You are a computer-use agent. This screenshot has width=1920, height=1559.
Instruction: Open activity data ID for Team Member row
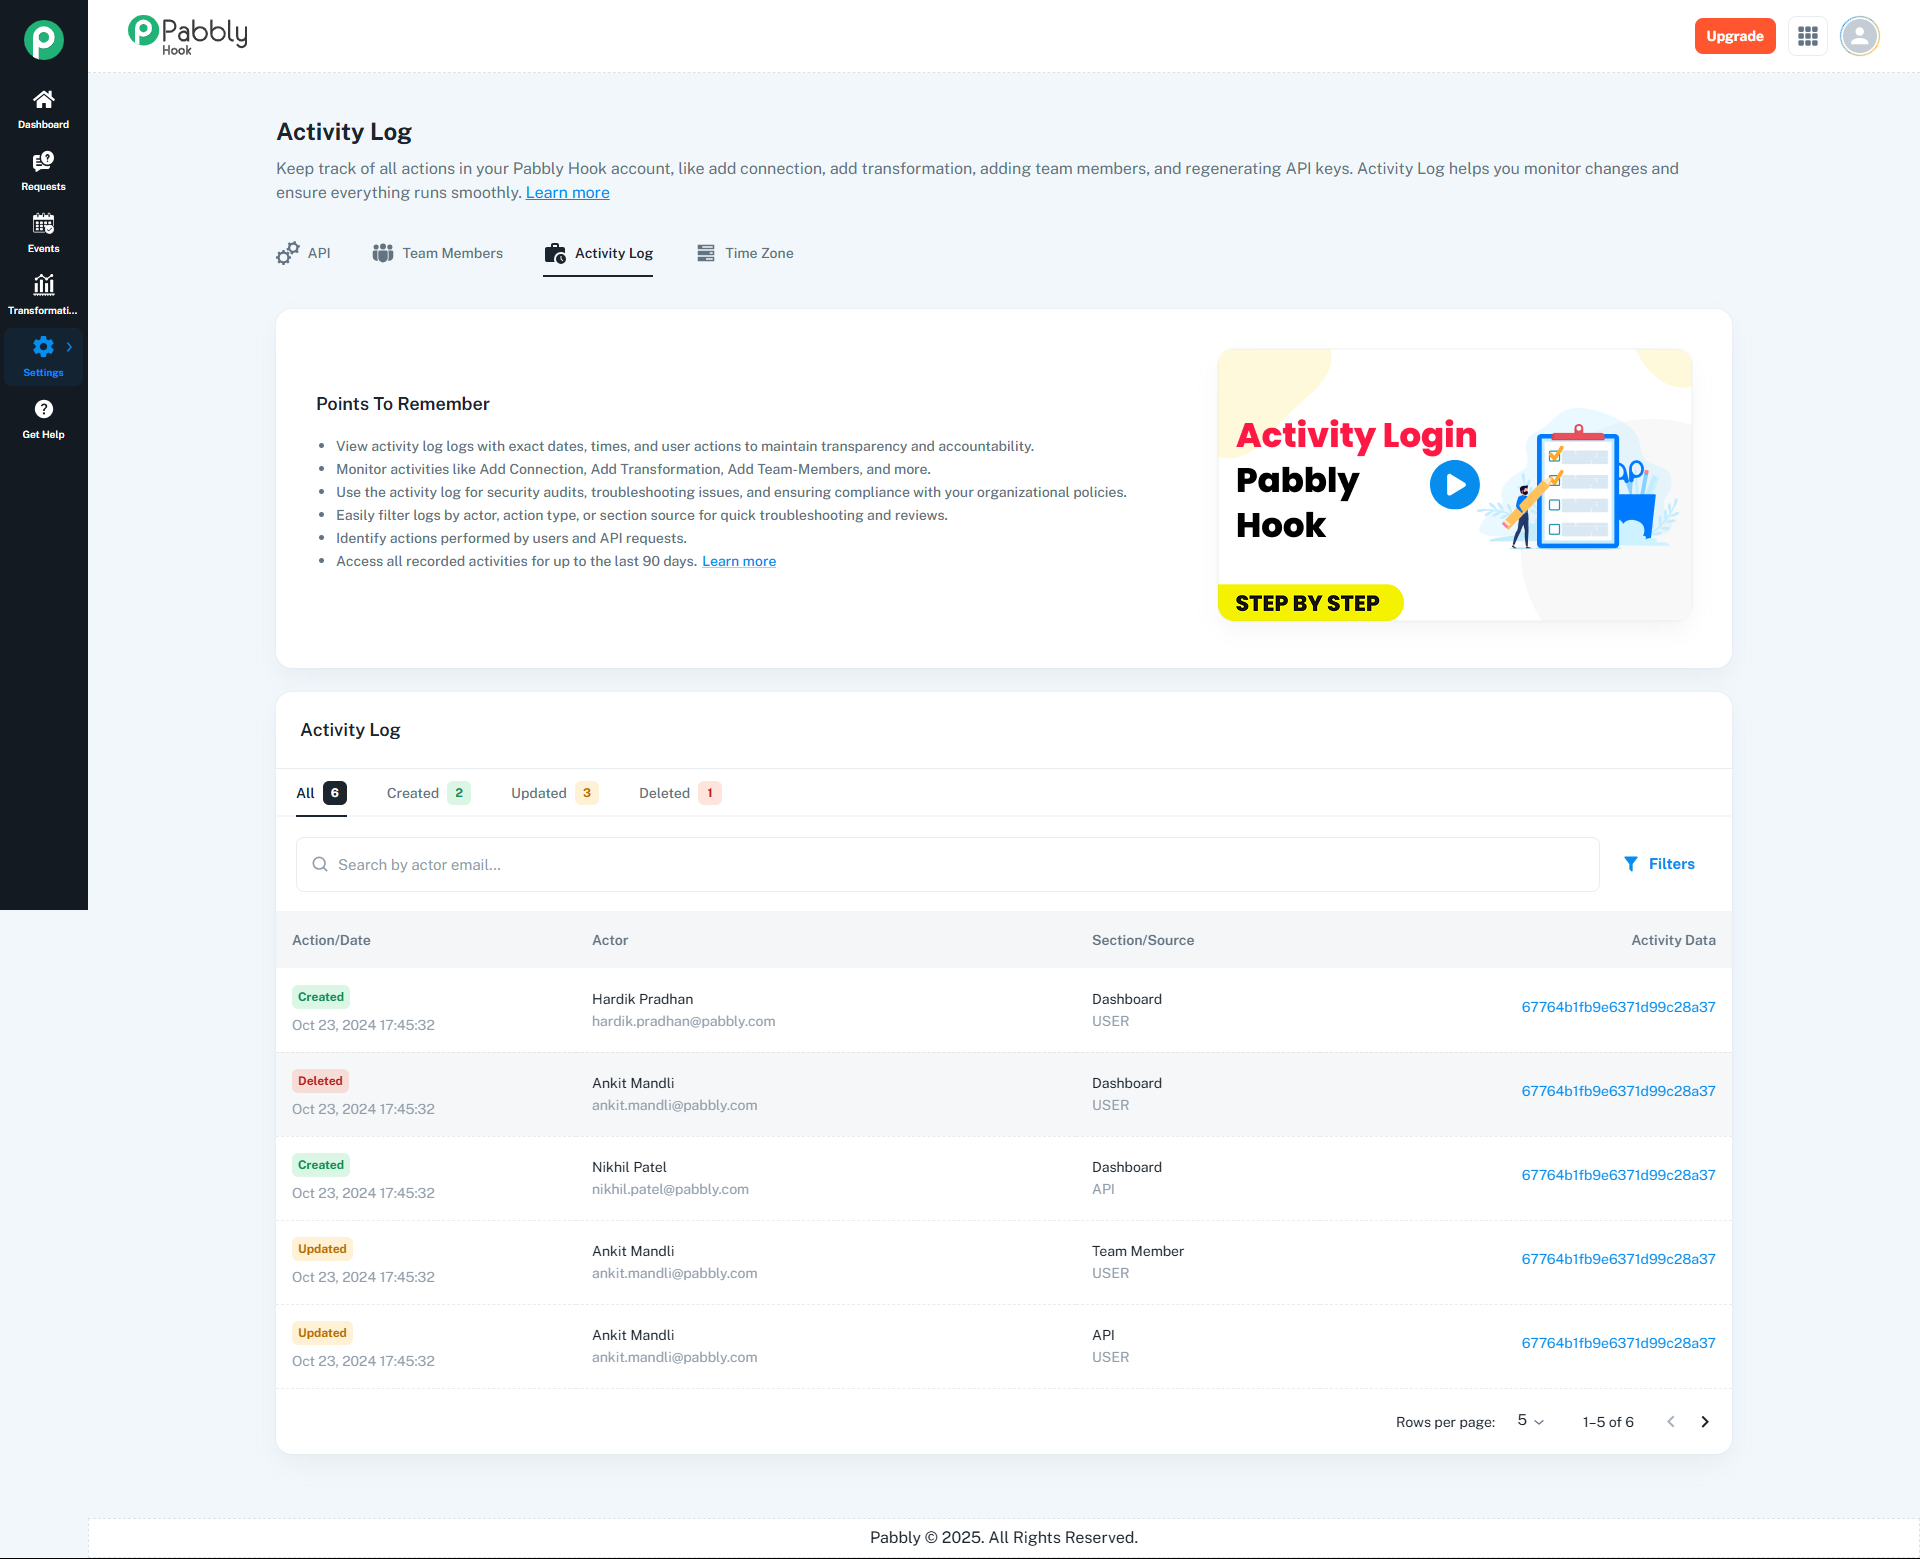coord(1618,1259)
